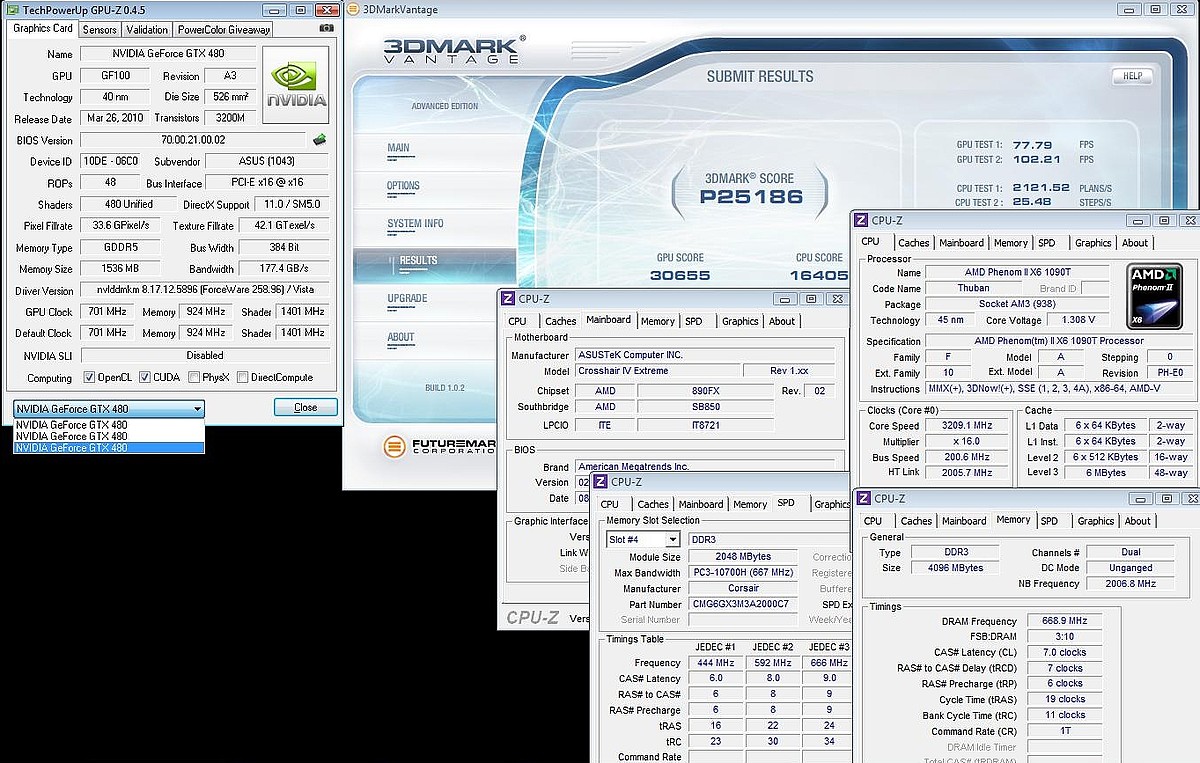Open the PowerColor Giveaway tab

[224, 30]
